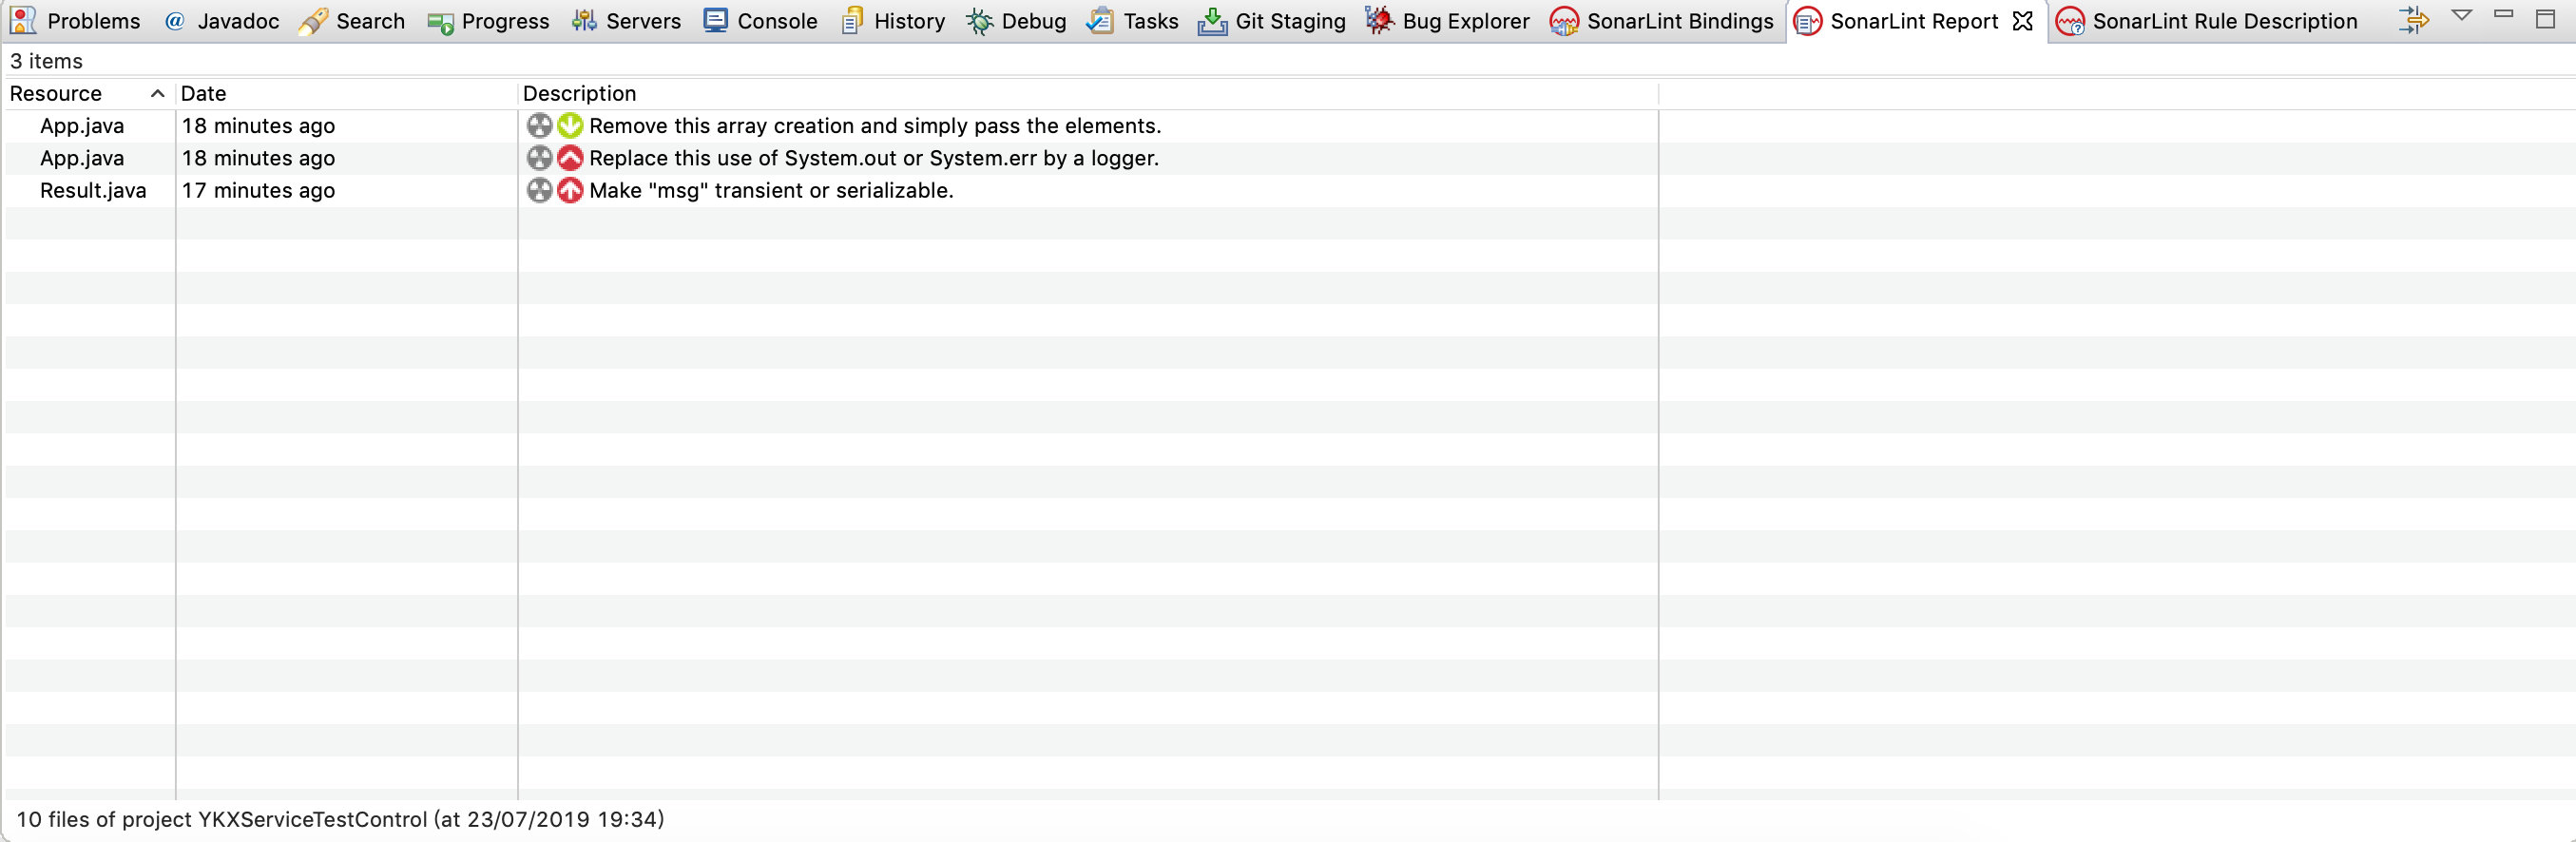This screenshot has width=2576, height=842.
Task: Click "18 minutes ago" on System.out row
Action: (x=258, y=158)
